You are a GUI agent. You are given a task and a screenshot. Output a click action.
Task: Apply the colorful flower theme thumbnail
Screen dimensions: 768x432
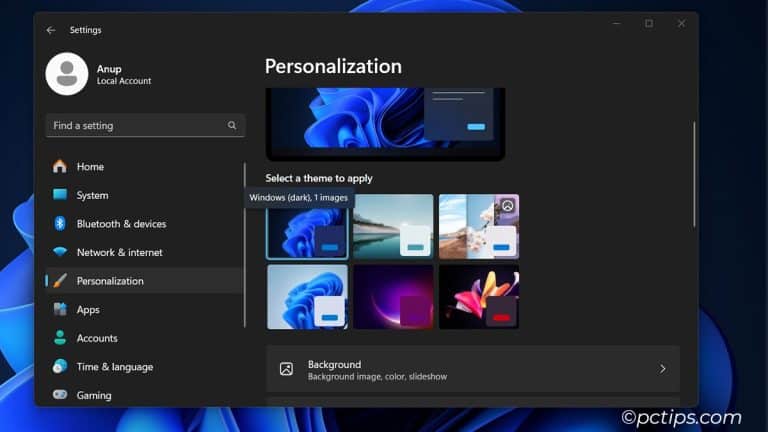point(479,296)
